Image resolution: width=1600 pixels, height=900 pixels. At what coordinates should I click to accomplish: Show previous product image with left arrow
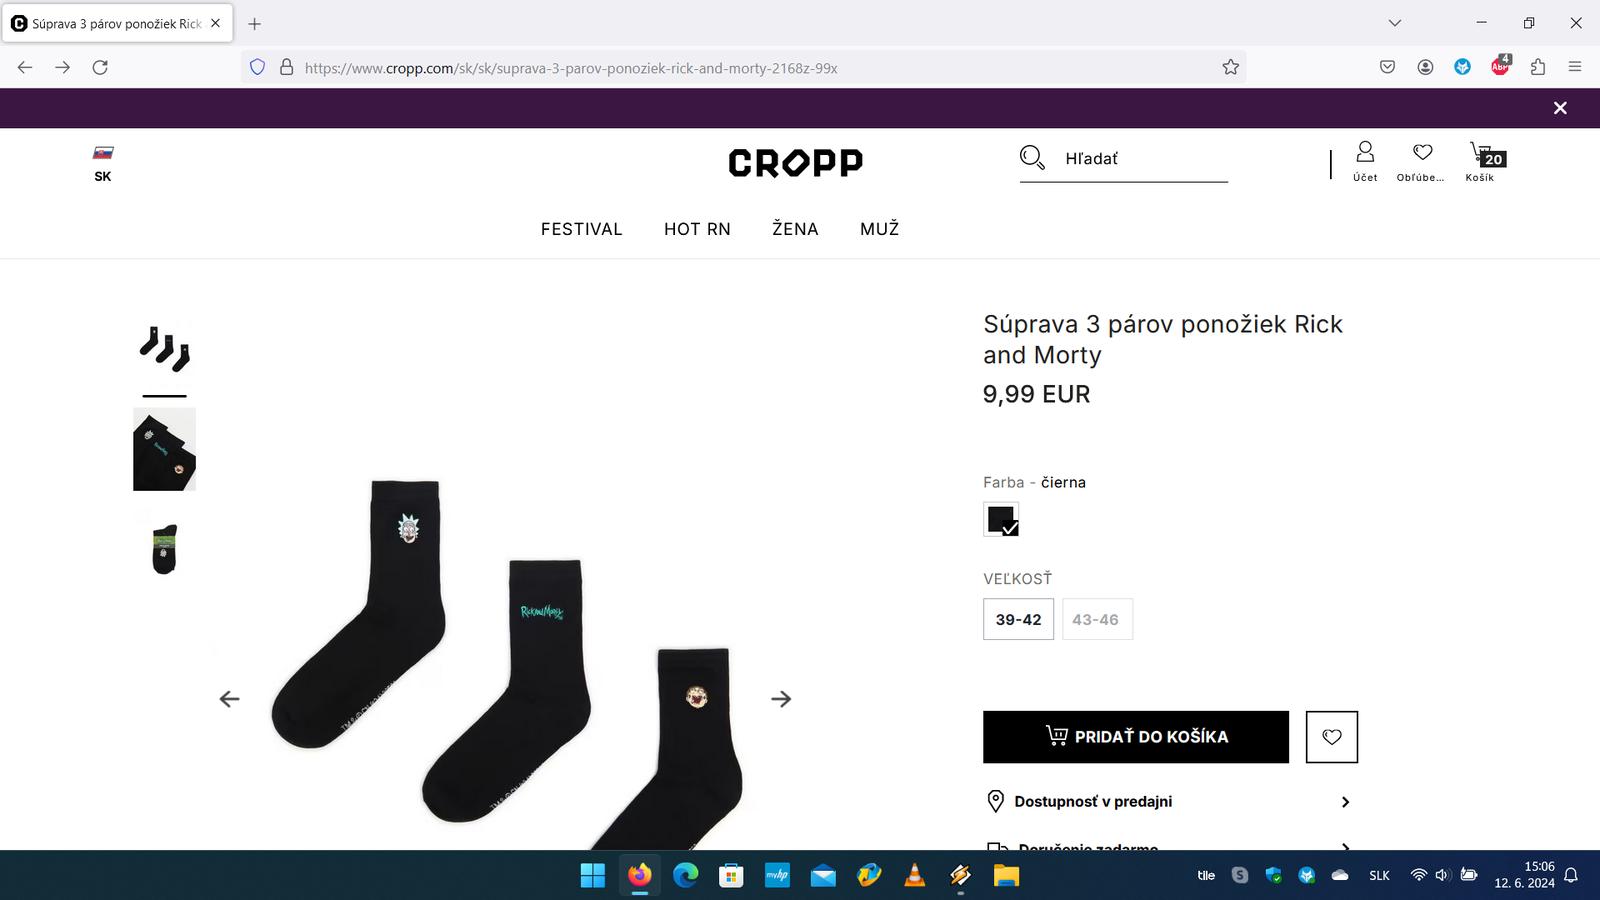[229, 699]
